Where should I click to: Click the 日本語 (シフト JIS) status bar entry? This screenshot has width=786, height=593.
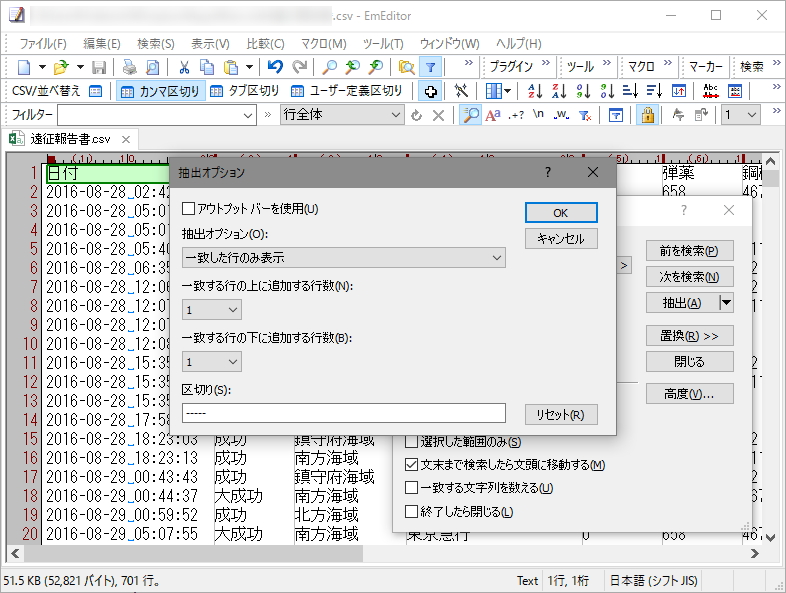(654, 581)
